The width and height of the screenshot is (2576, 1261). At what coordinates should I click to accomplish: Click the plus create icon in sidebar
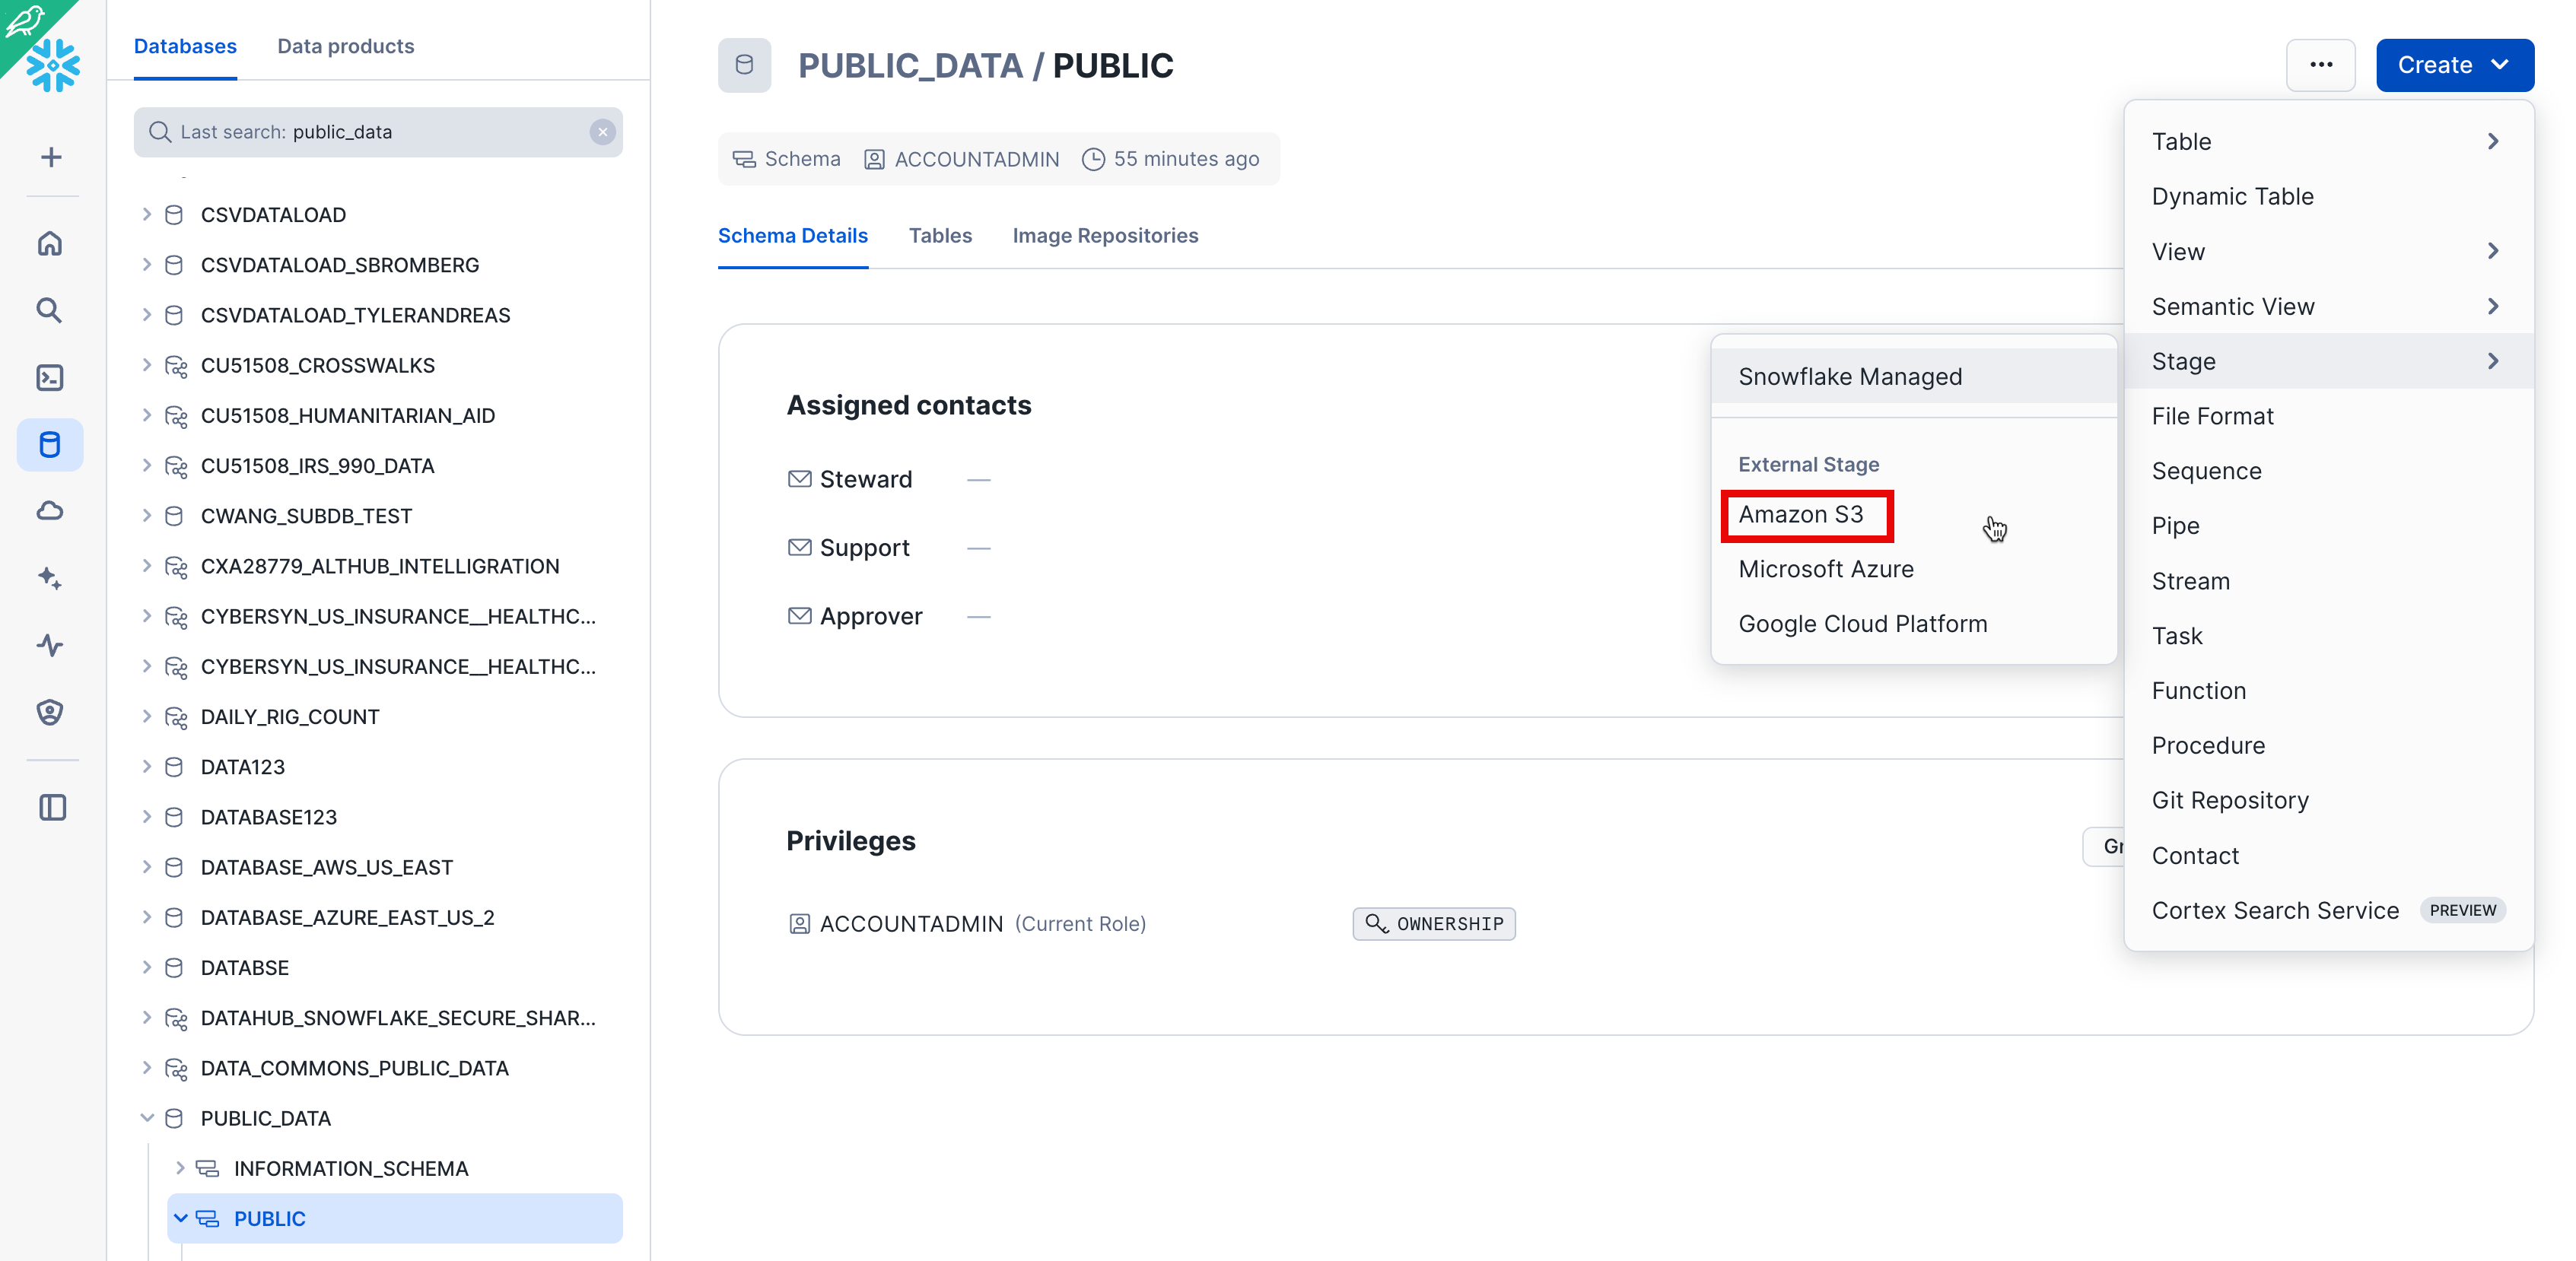51,157
